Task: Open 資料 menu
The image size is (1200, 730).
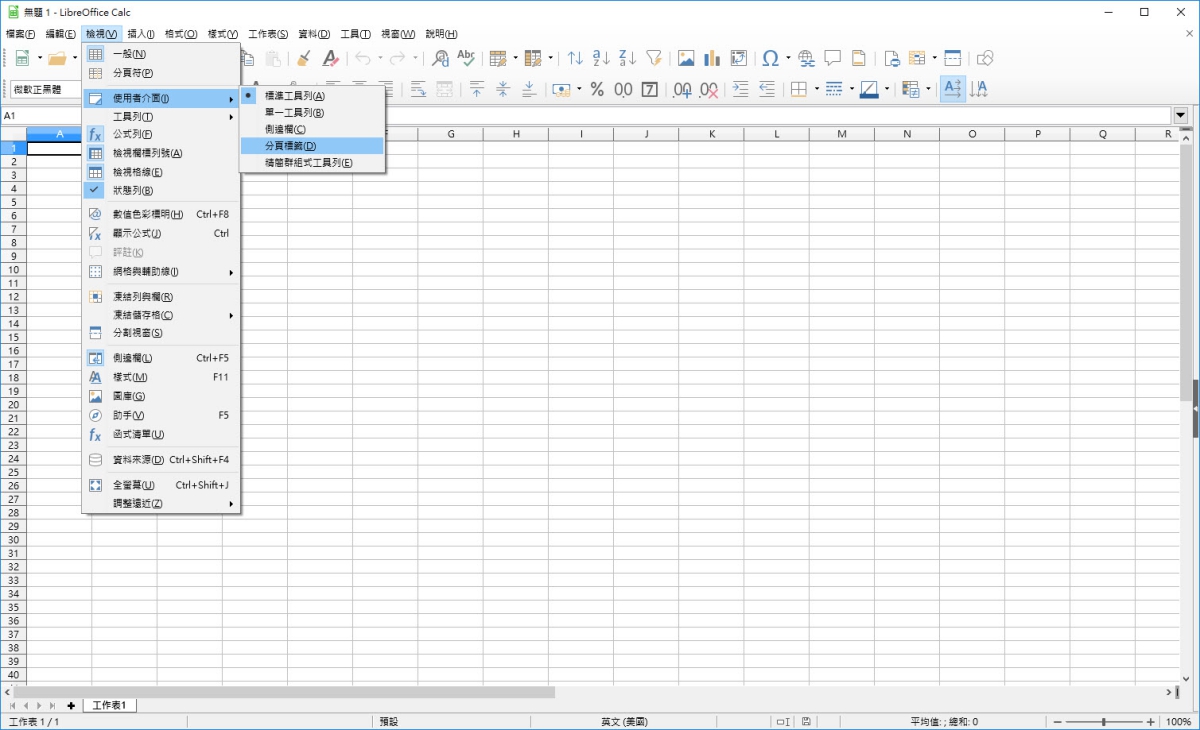Action: (314, 34)
